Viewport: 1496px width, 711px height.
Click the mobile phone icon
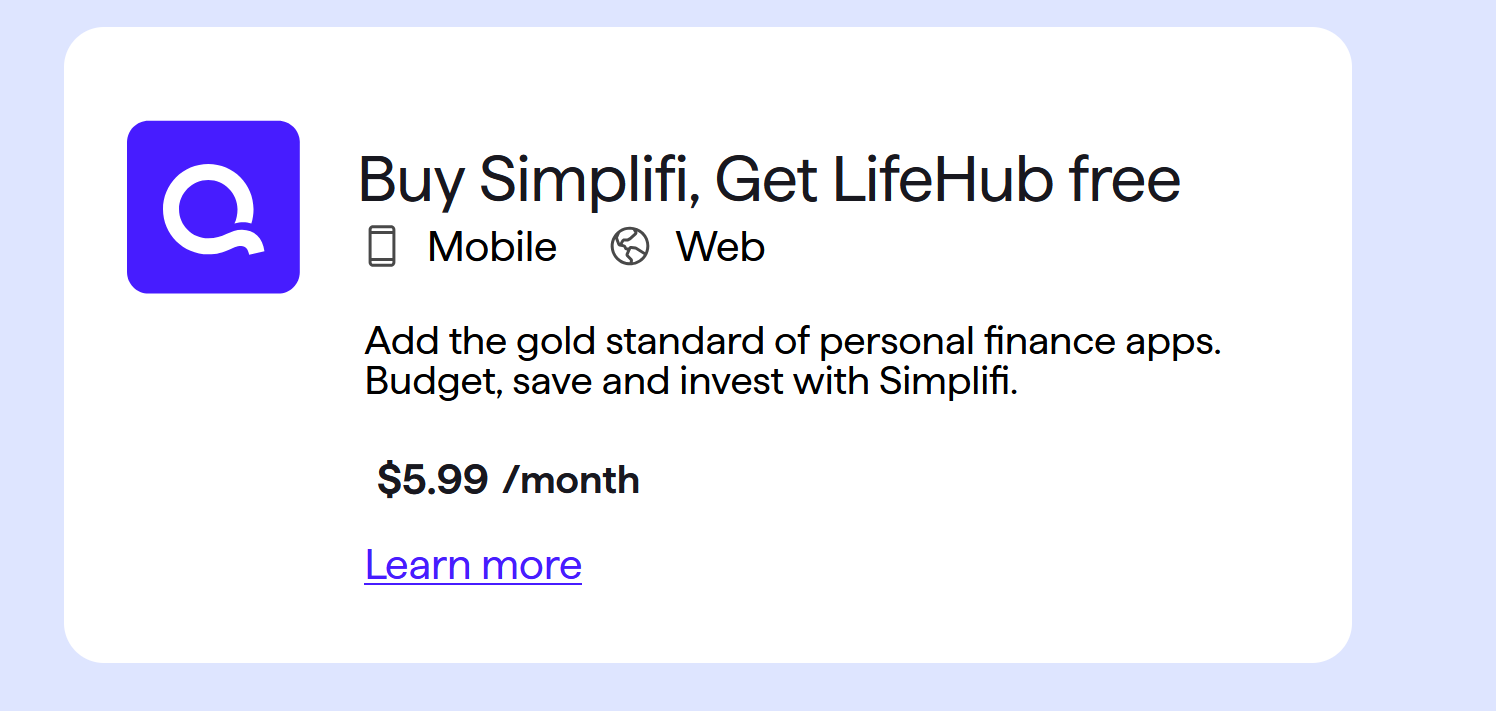(382, 246)
